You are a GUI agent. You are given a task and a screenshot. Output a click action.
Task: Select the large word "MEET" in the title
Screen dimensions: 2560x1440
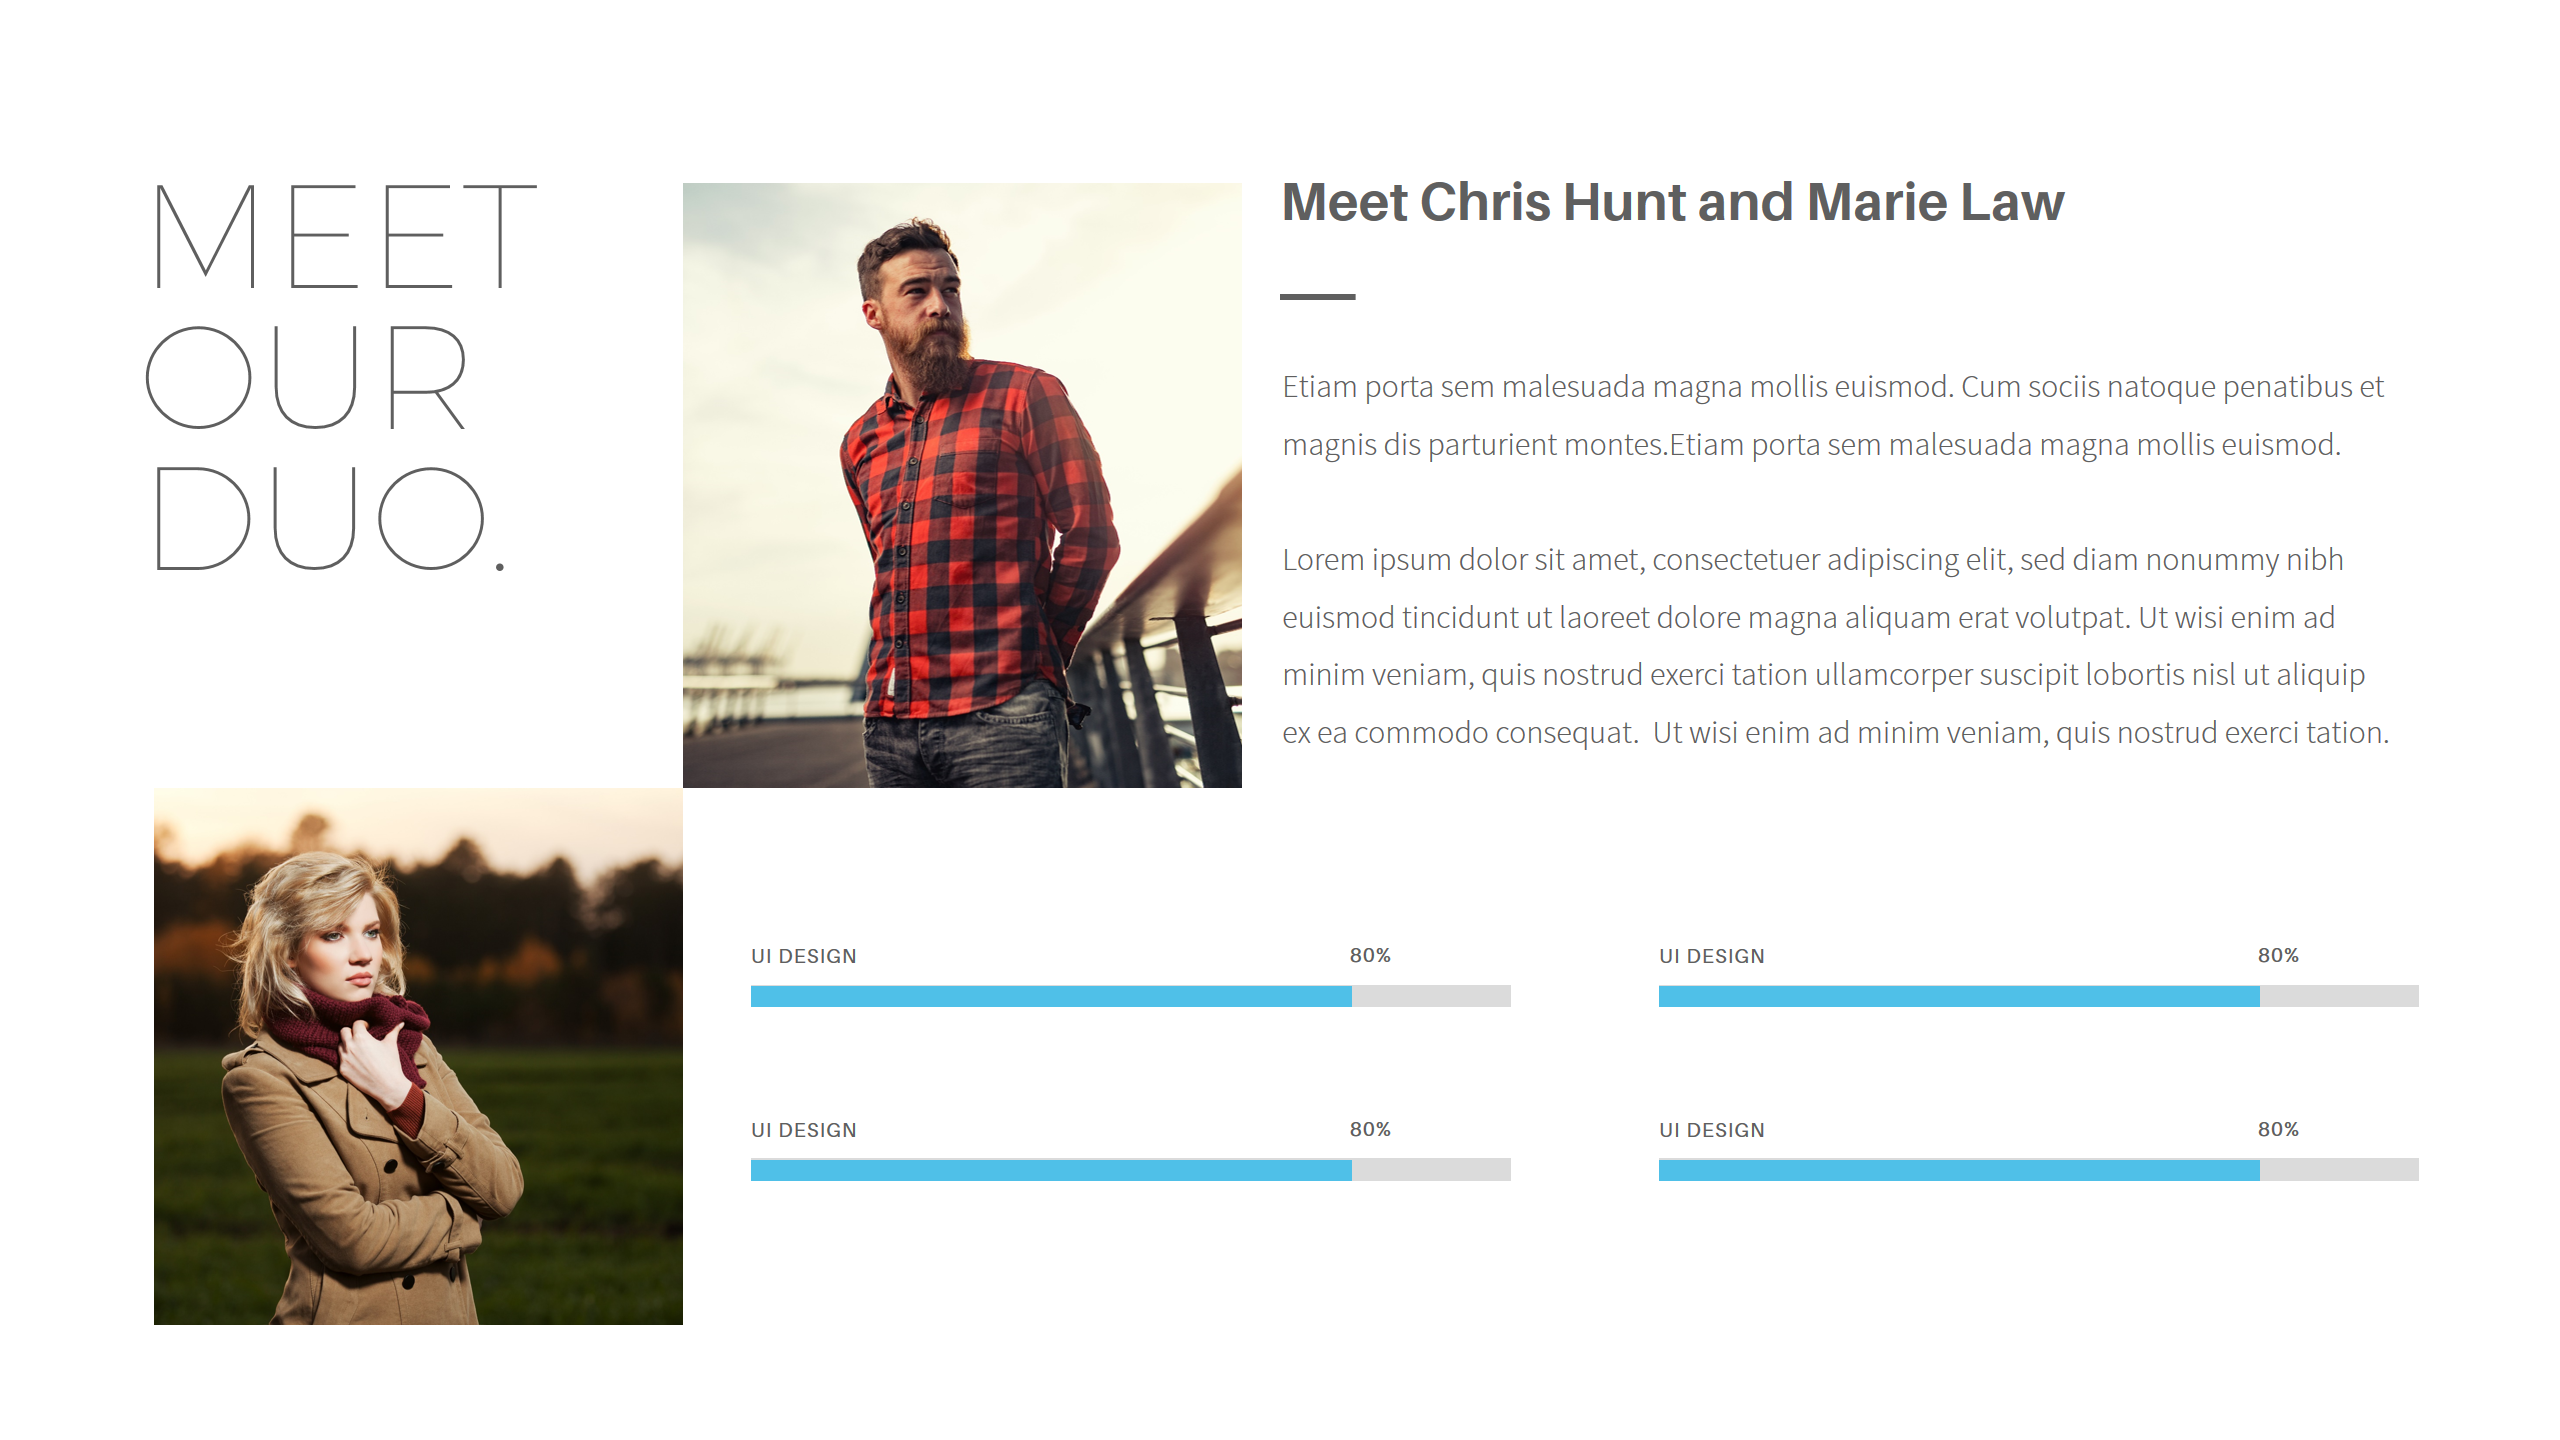pos(345,237)
